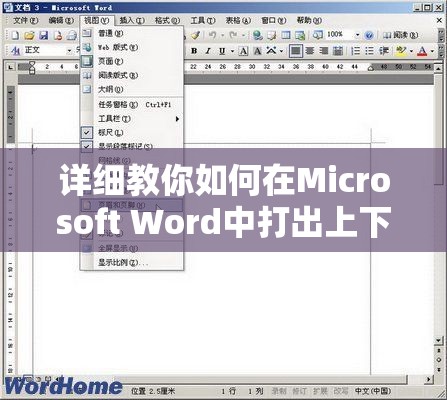Click the Select Browse Object round button
The image size is (447, 400).
coord(439,360)
